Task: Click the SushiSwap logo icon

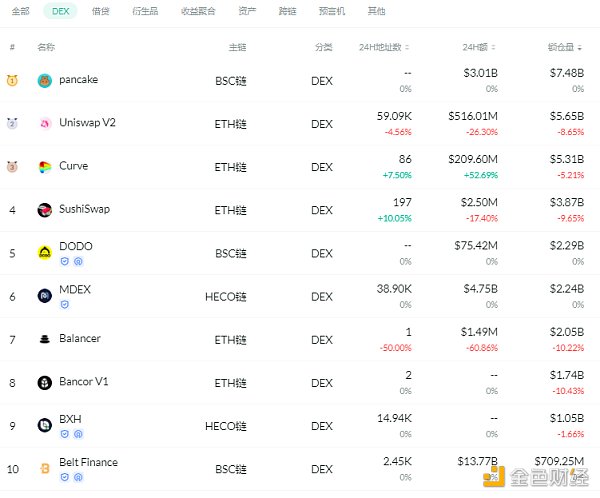Action: (44, 210)
